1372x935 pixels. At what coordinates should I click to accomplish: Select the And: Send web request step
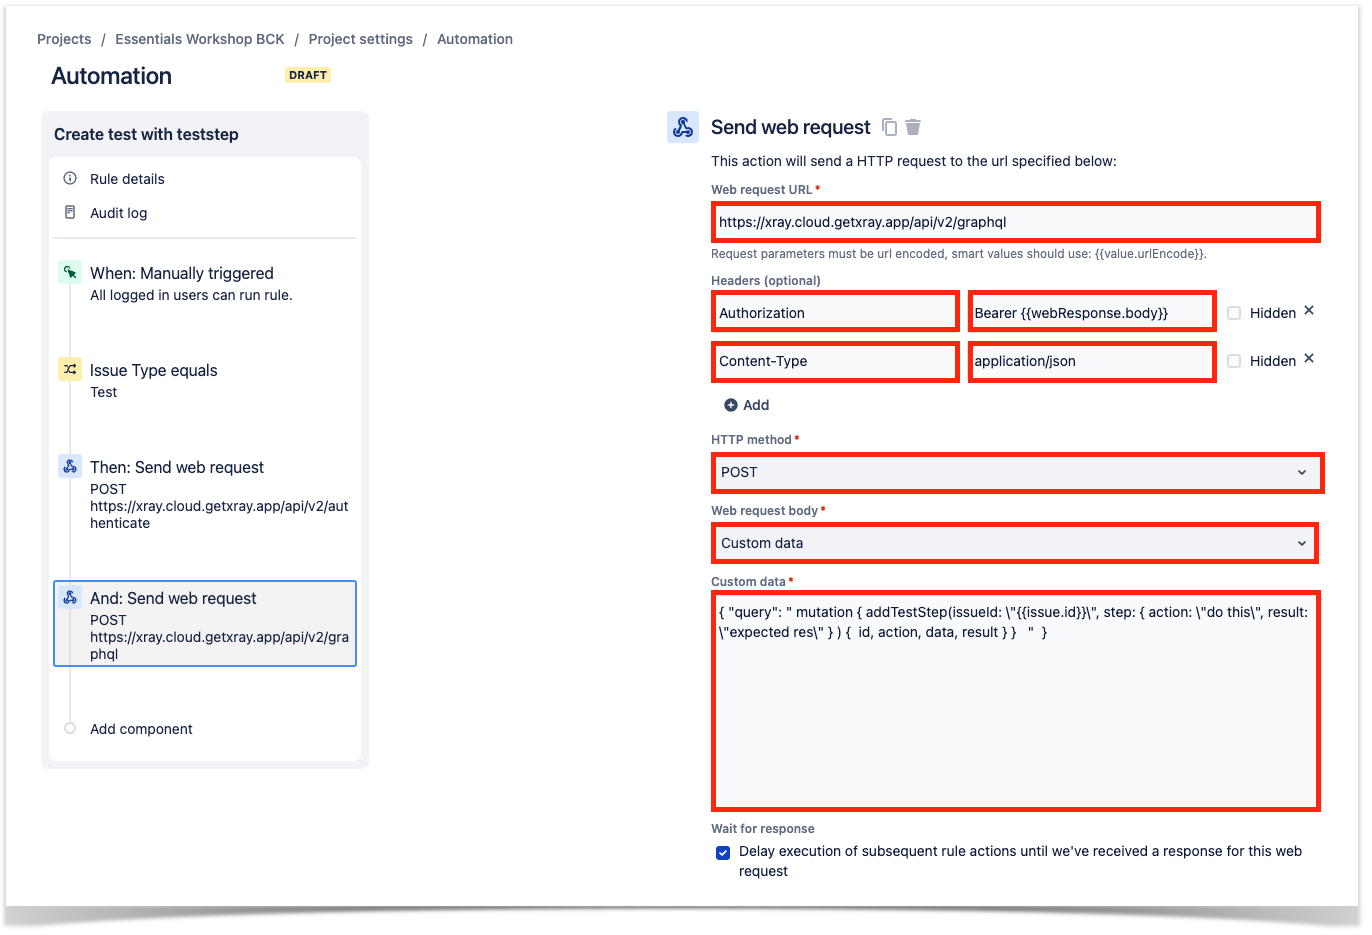click(x=205, y=624)
